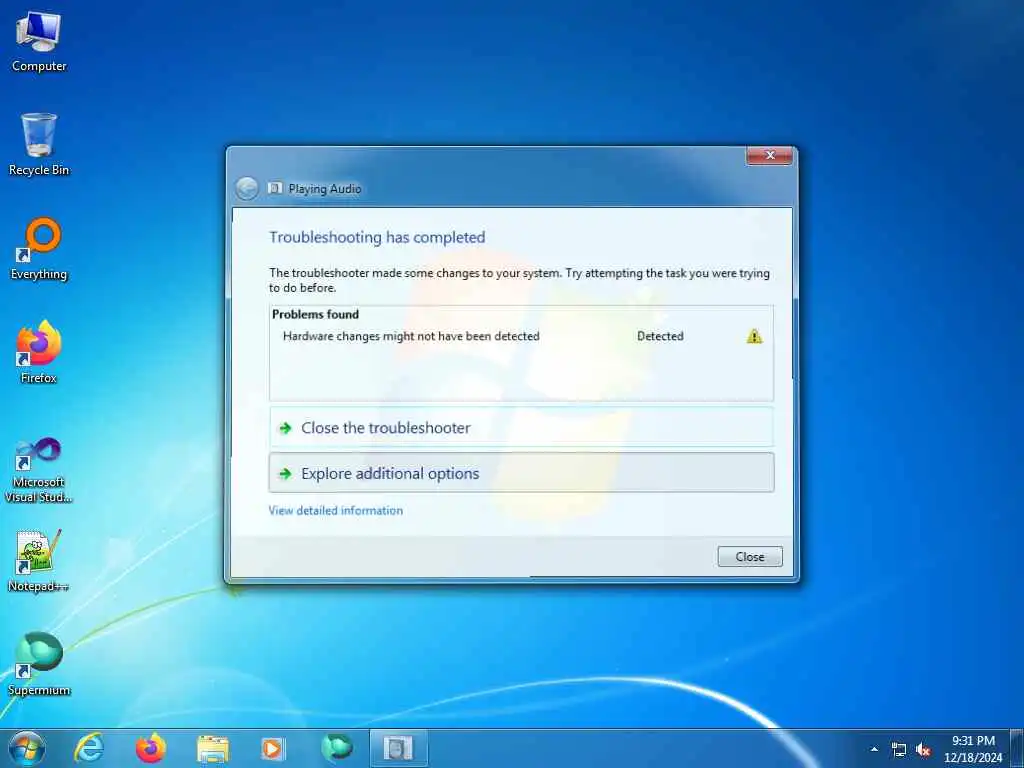Screen dimensions: 1024x768
Task: Click the 'Playing Audio' title text
Action: click(325, 189)
